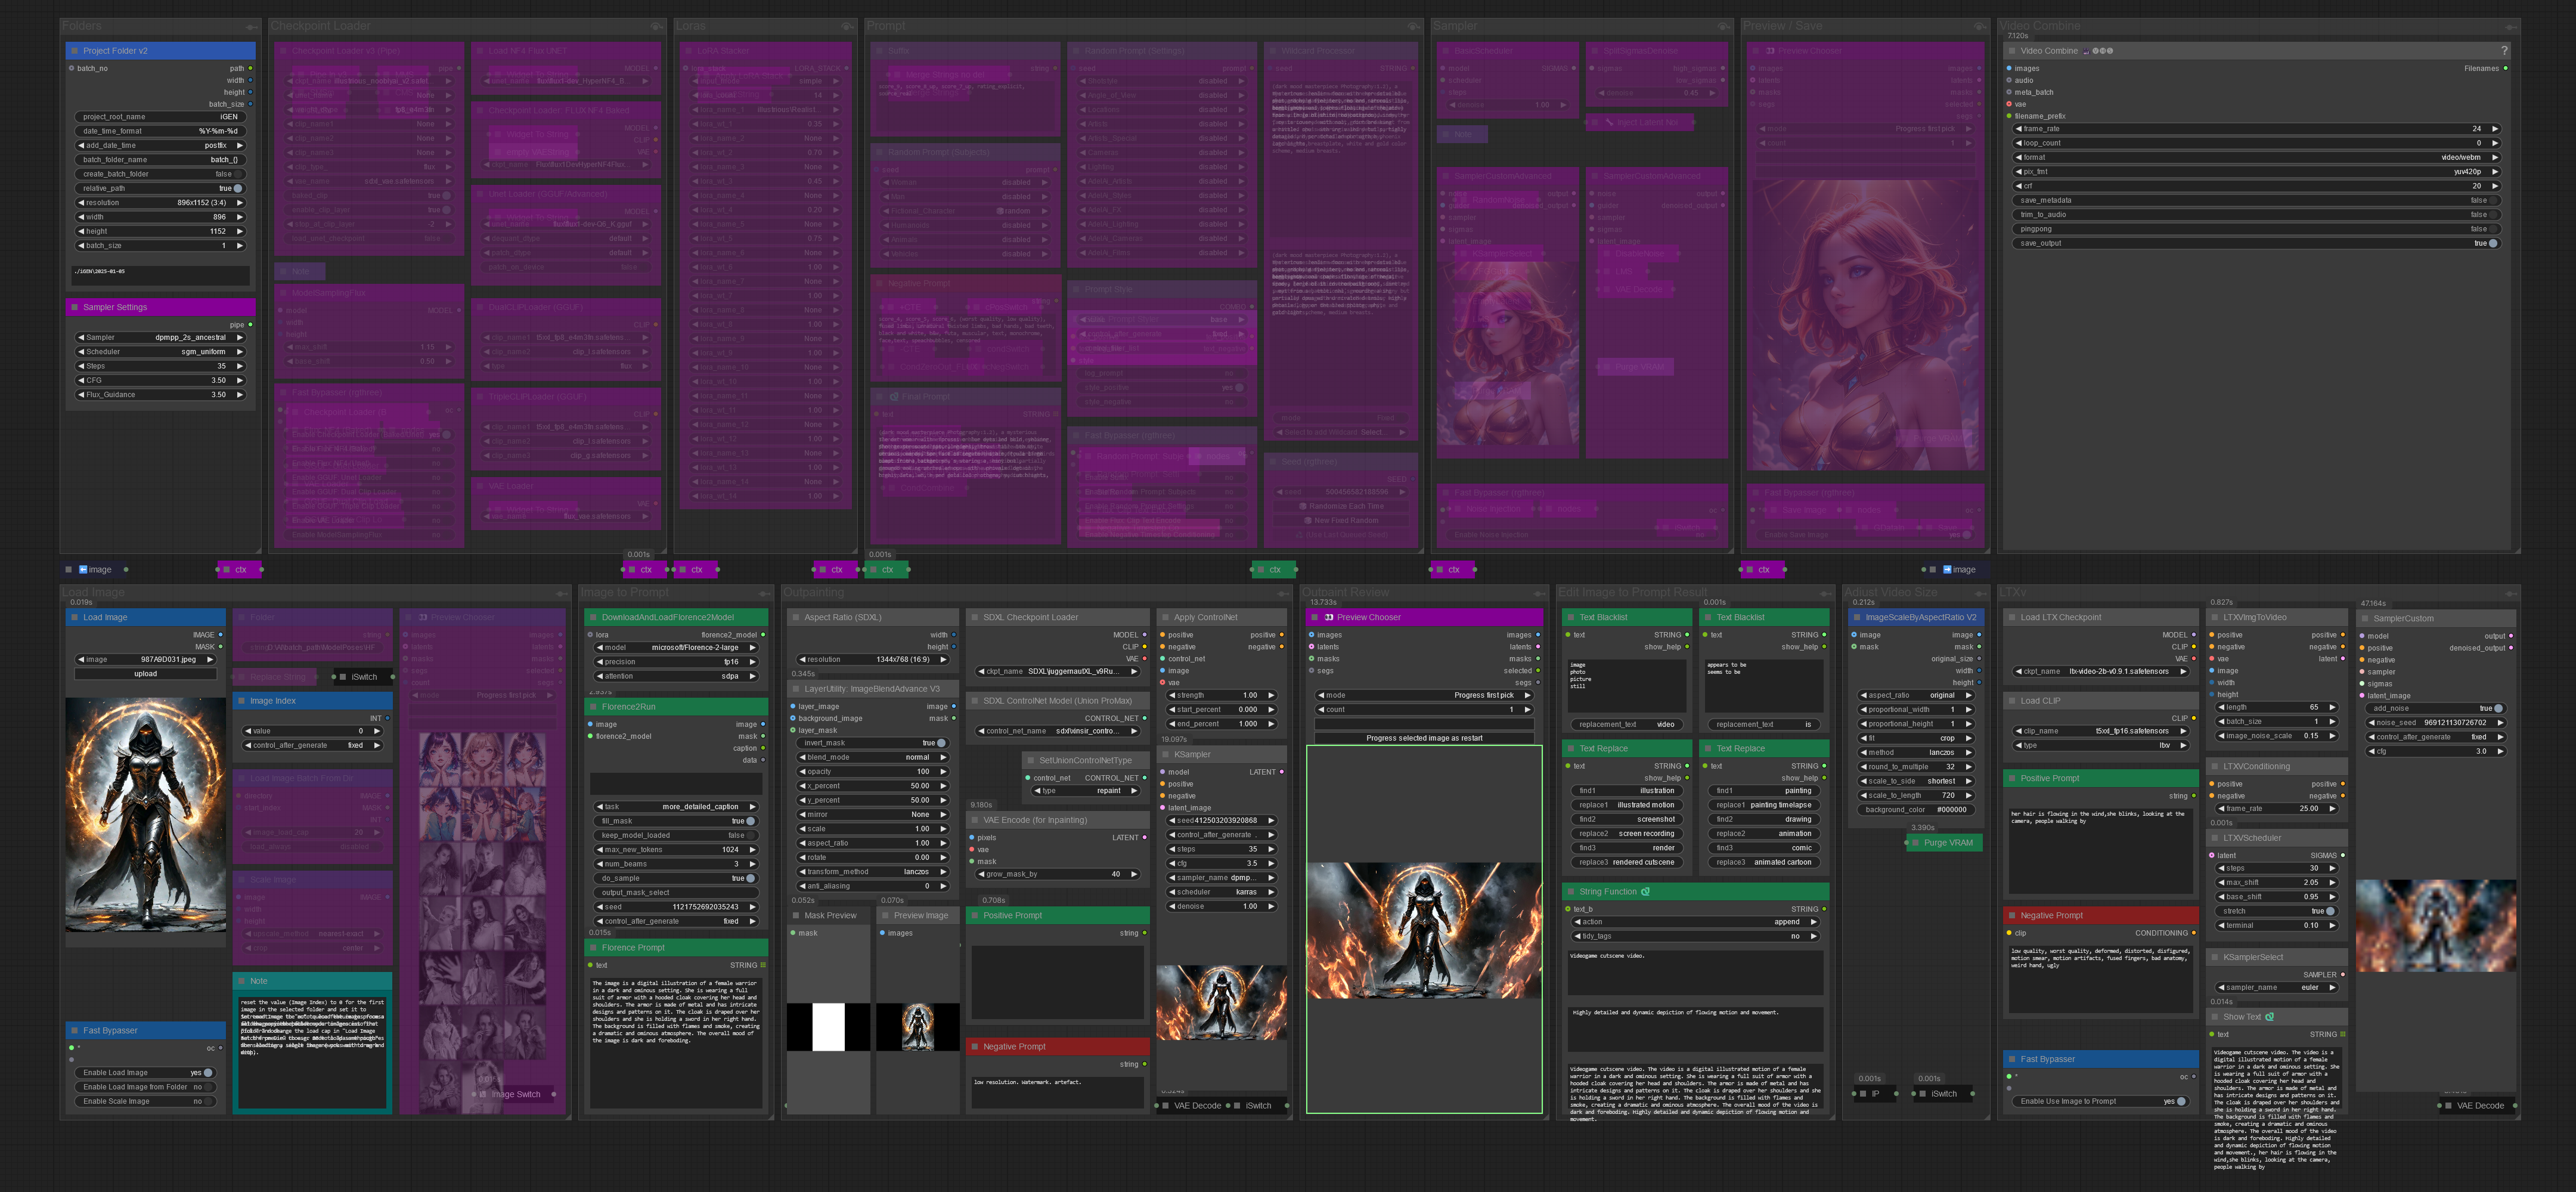Click the background_color #000000 field
Screen dimensions: 2576x1192
pos(1916,810)
